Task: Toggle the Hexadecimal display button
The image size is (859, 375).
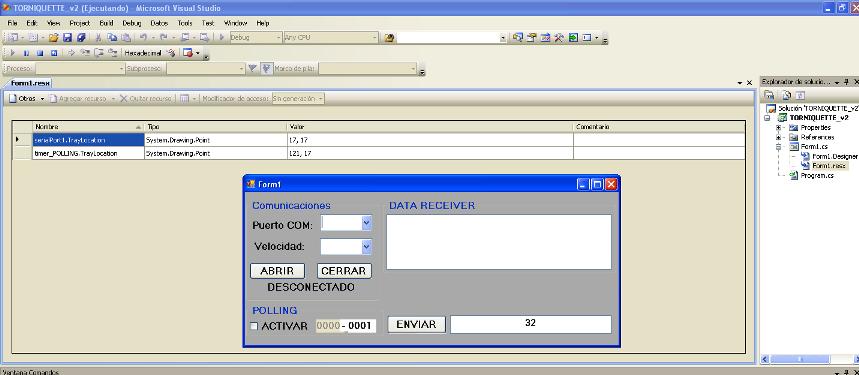Action: [x=143, y=53]
